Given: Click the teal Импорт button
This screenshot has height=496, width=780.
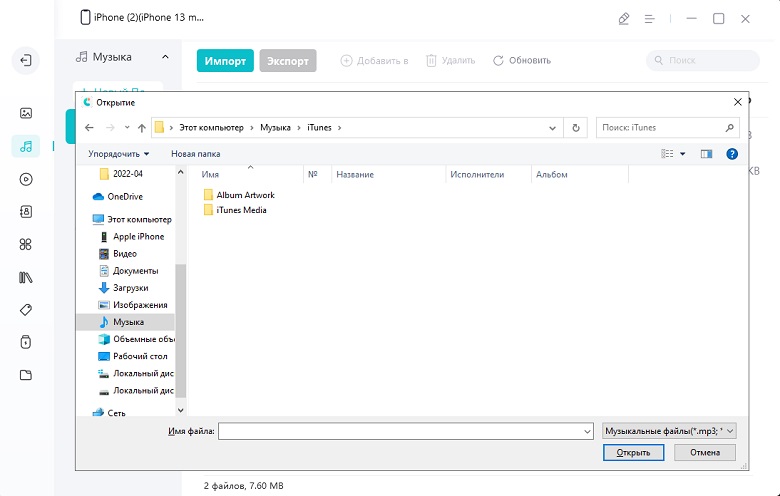Looking at the screenshot, I should point(225,61).
